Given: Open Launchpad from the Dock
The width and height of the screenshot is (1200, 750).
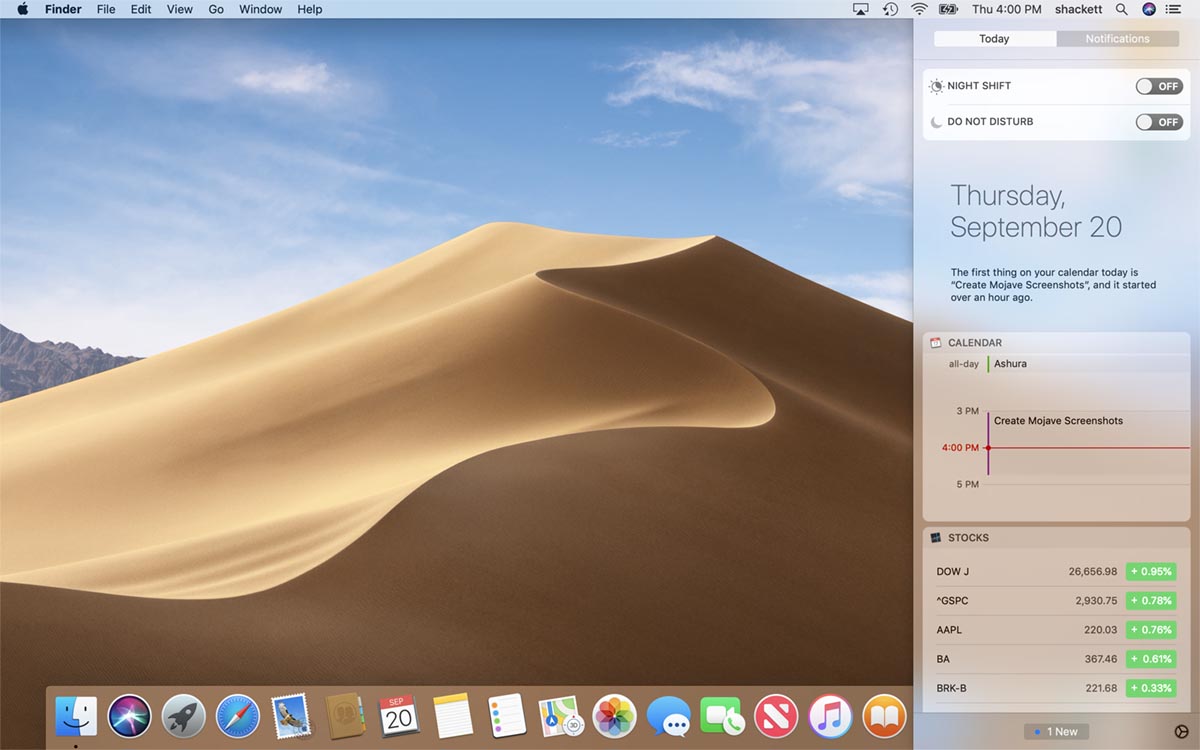Looking at the screenshot, I should [183, 716].
